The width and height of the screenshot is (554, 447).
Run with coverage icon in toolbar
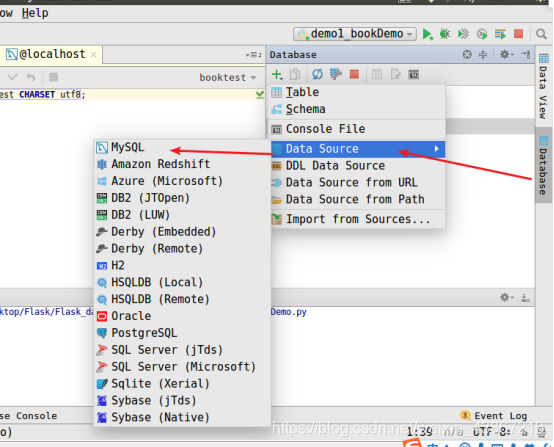pyautogui.click(x=463, y=34)
